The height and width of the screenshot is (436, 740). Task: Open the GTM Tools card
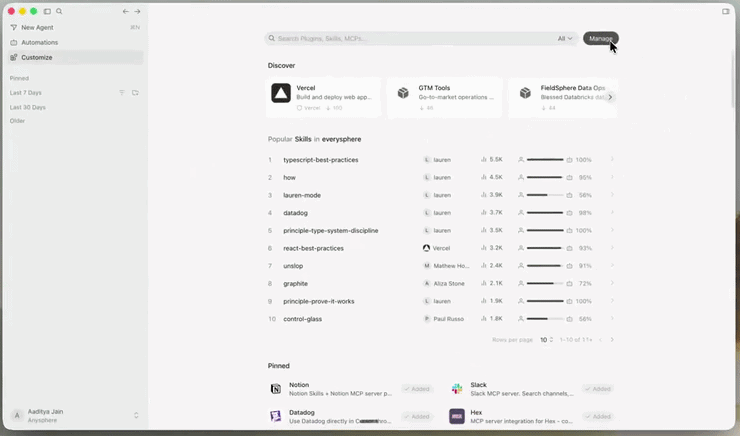click(445, 97)
